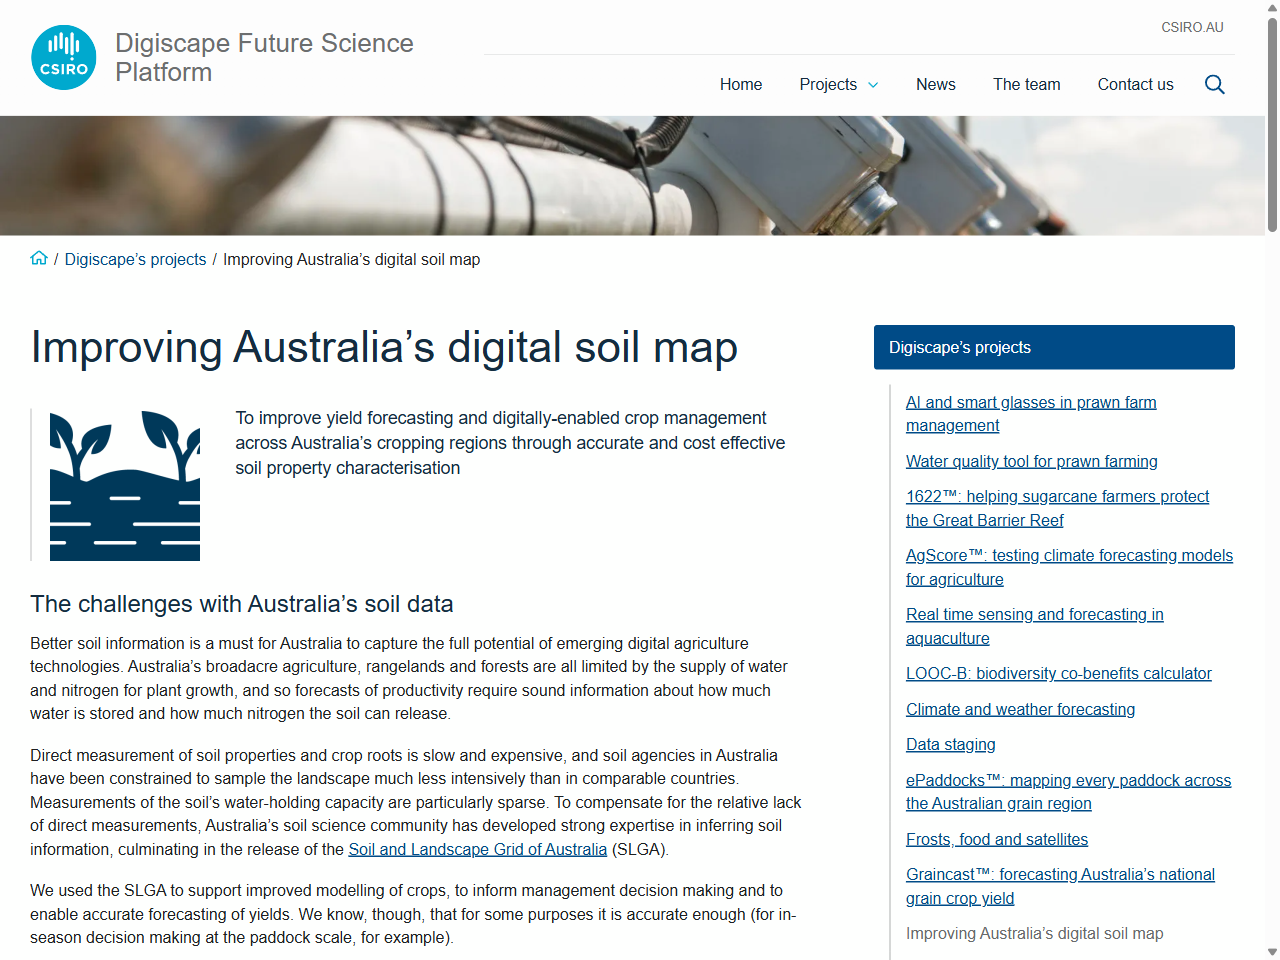Expand the Projects menu chevron

click(x=873, y=85)
